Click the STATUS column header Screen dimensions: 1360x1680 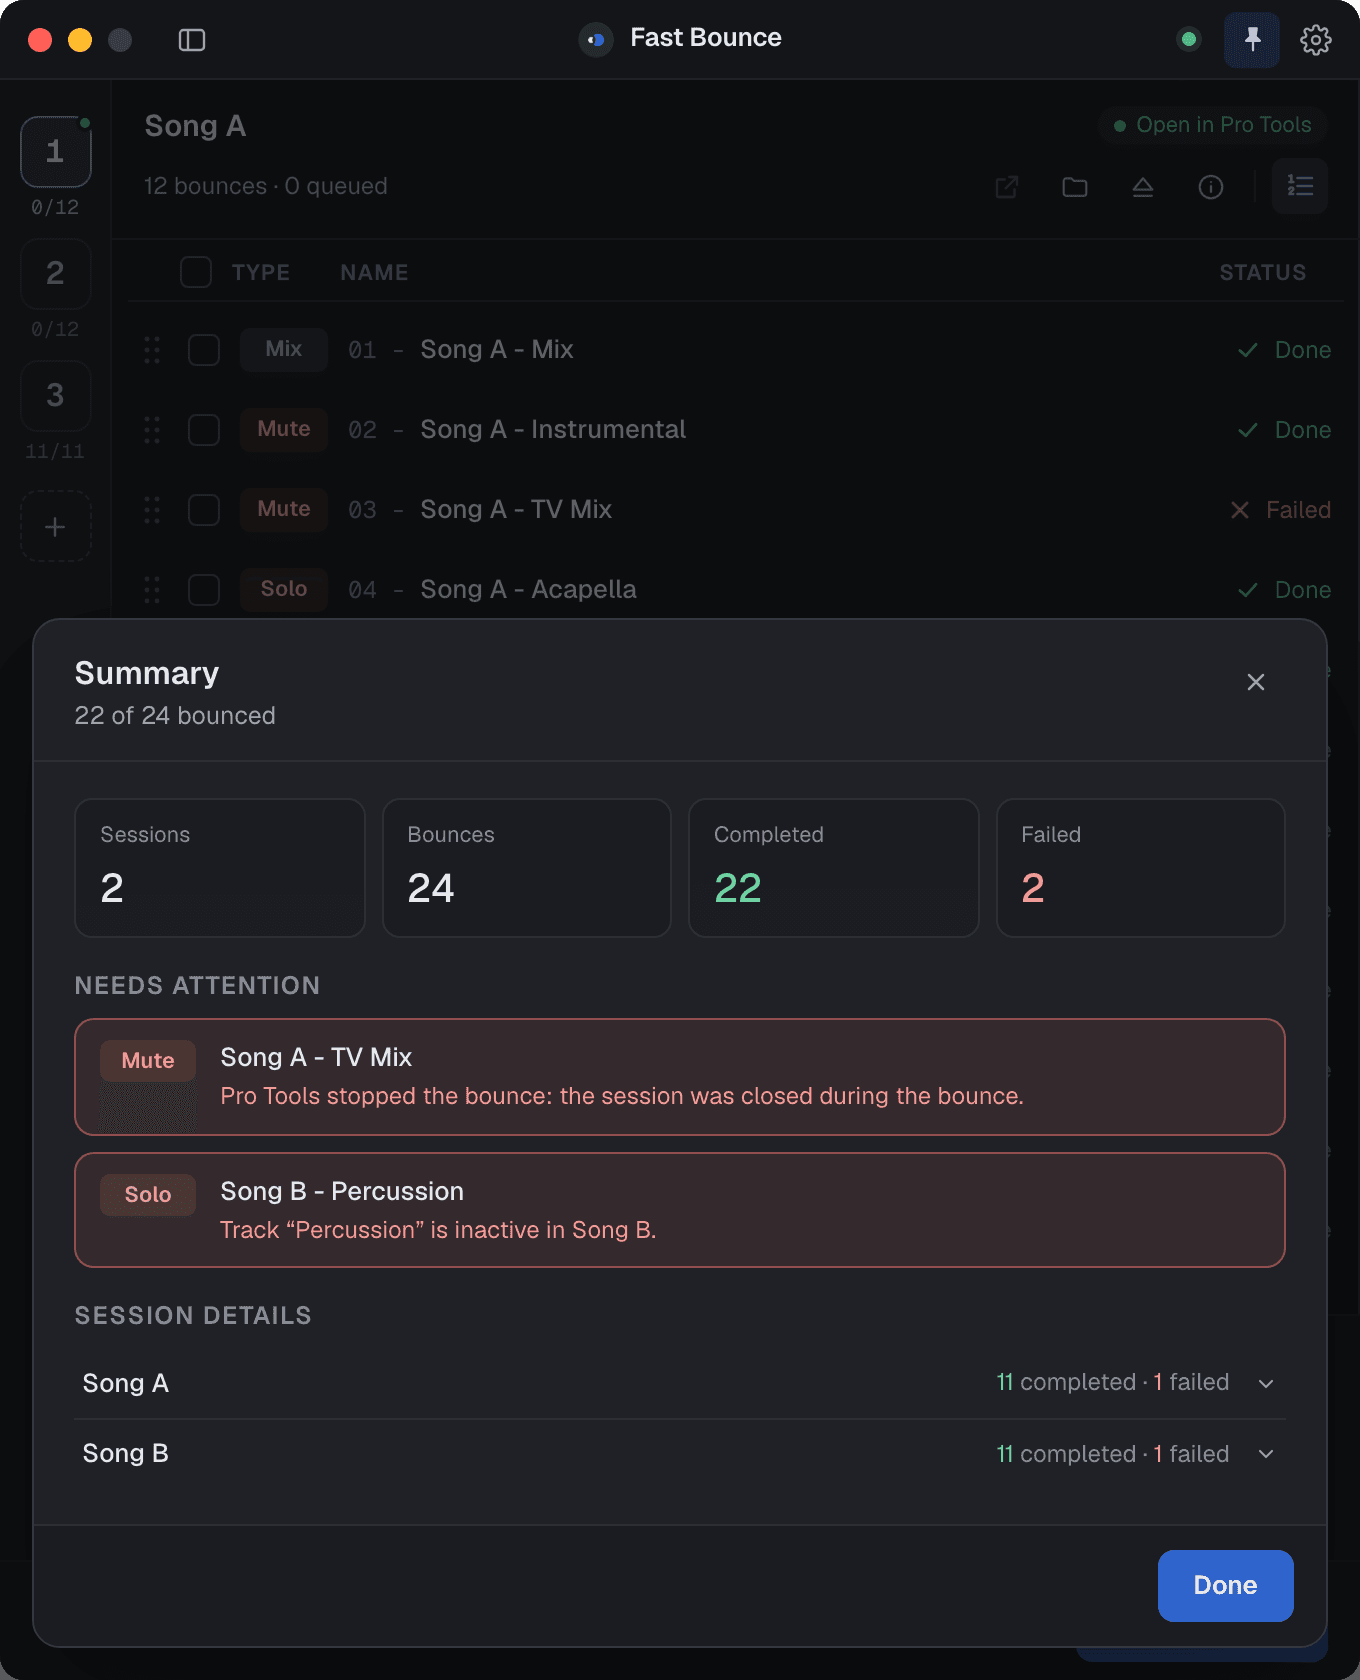click(x=1262, y=272)
